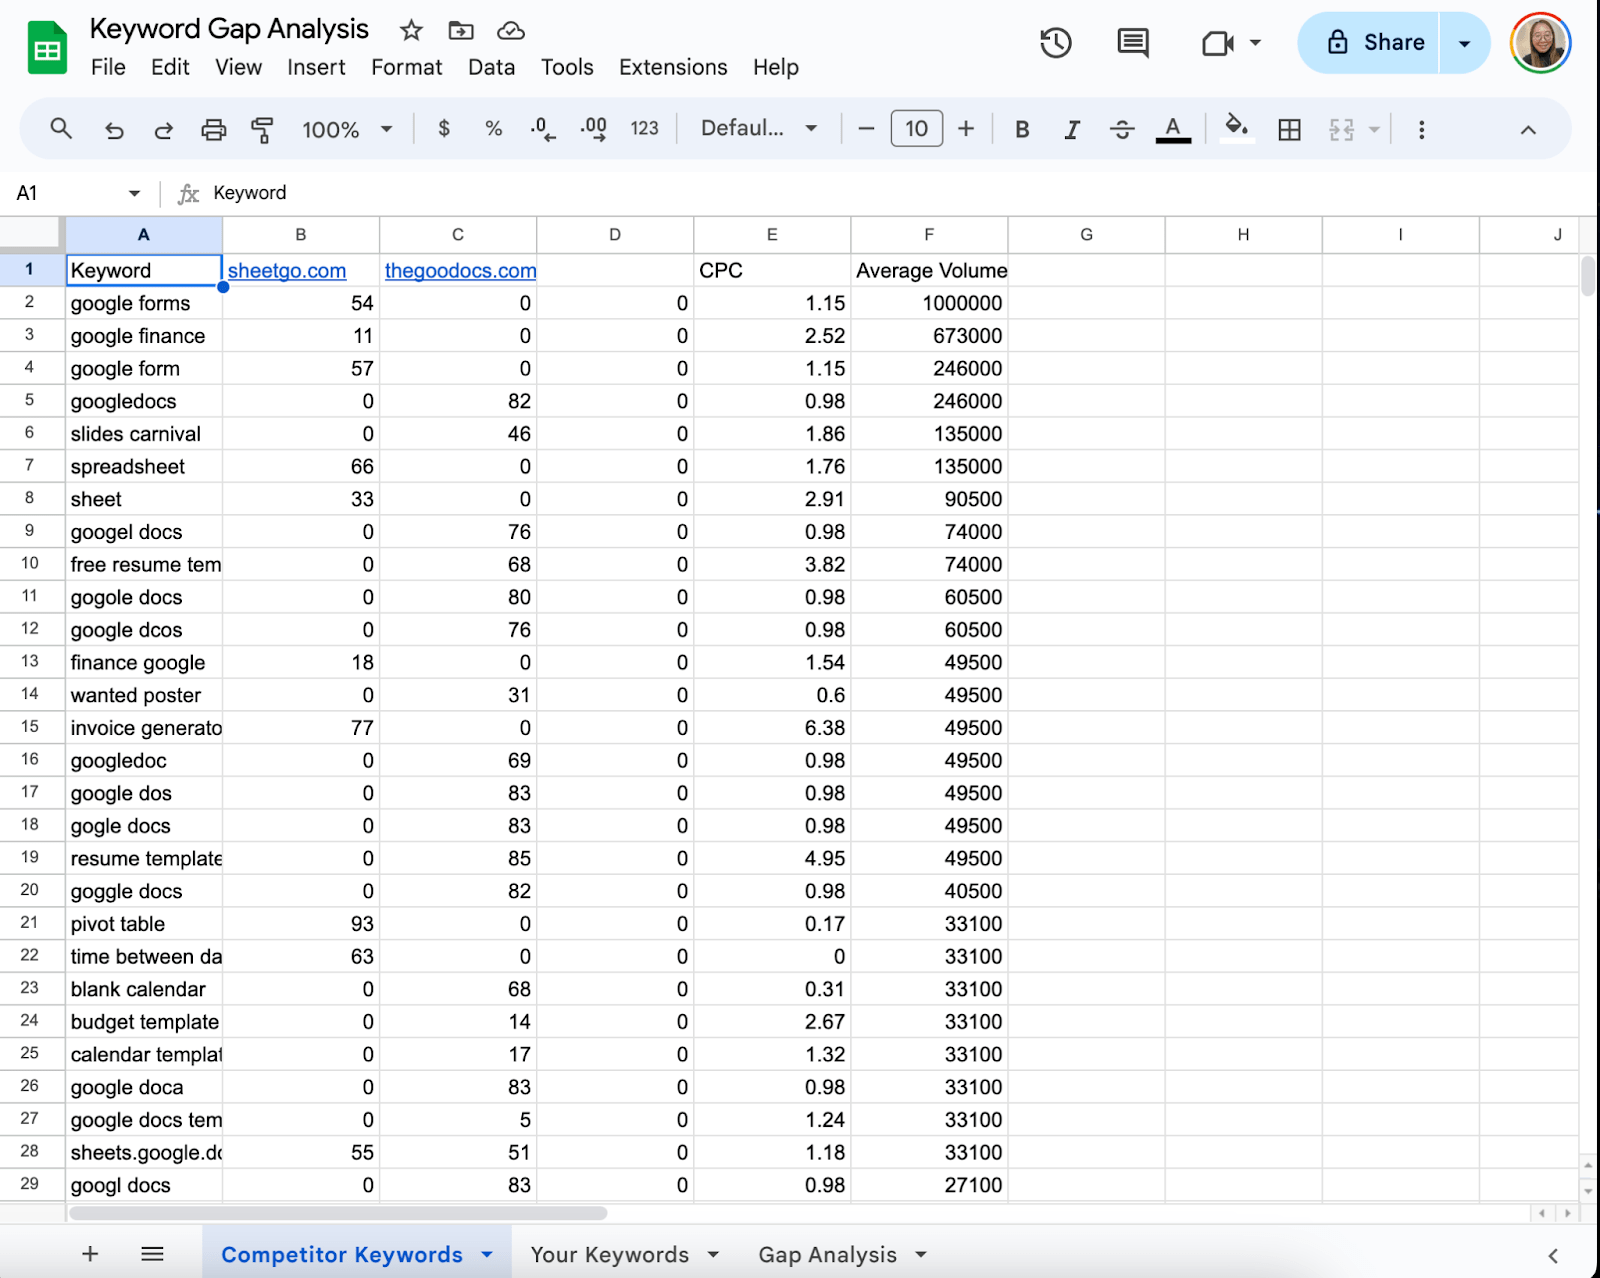Image resolution: width=1600 pixels, height=1278 pixels.
Task: Click the undo arrow icon
Action: 114,129
